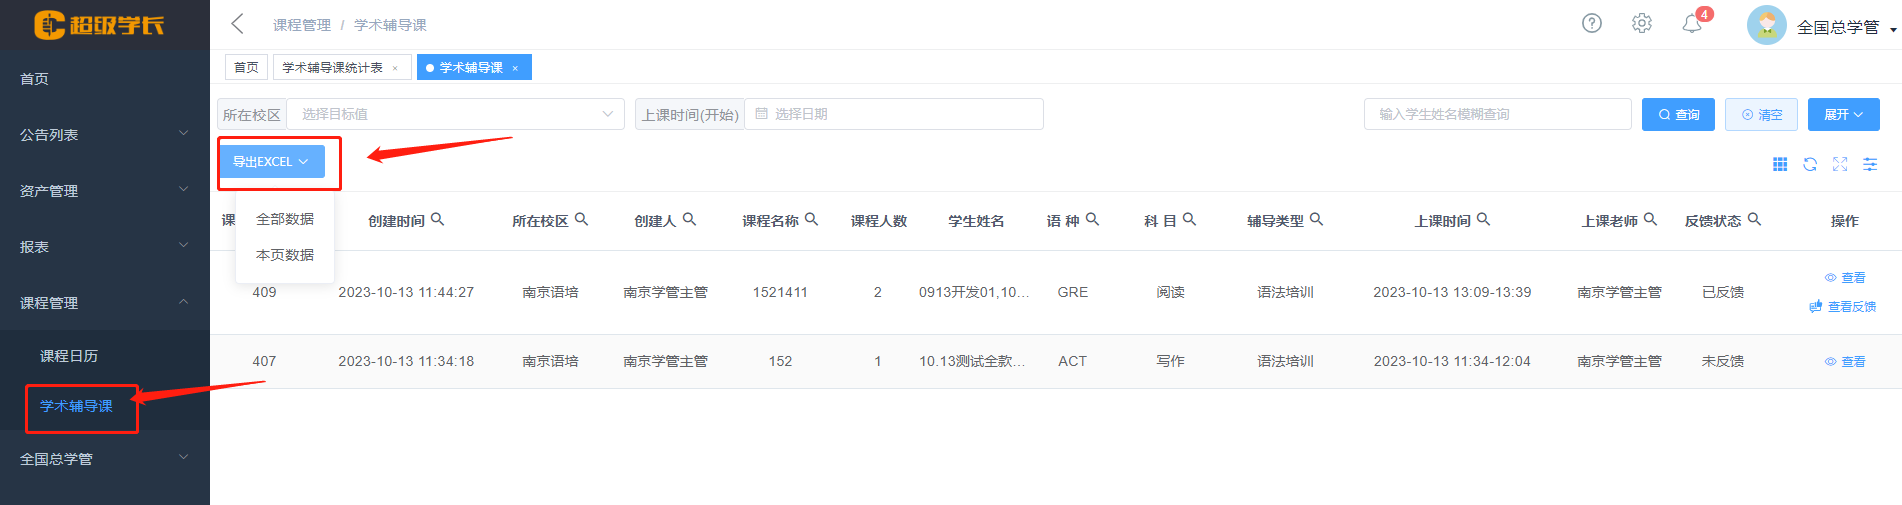The width and height of the screenshot is (1902, 505).
Task: Click the table refresh icon
Action: tap(1810, 164)
